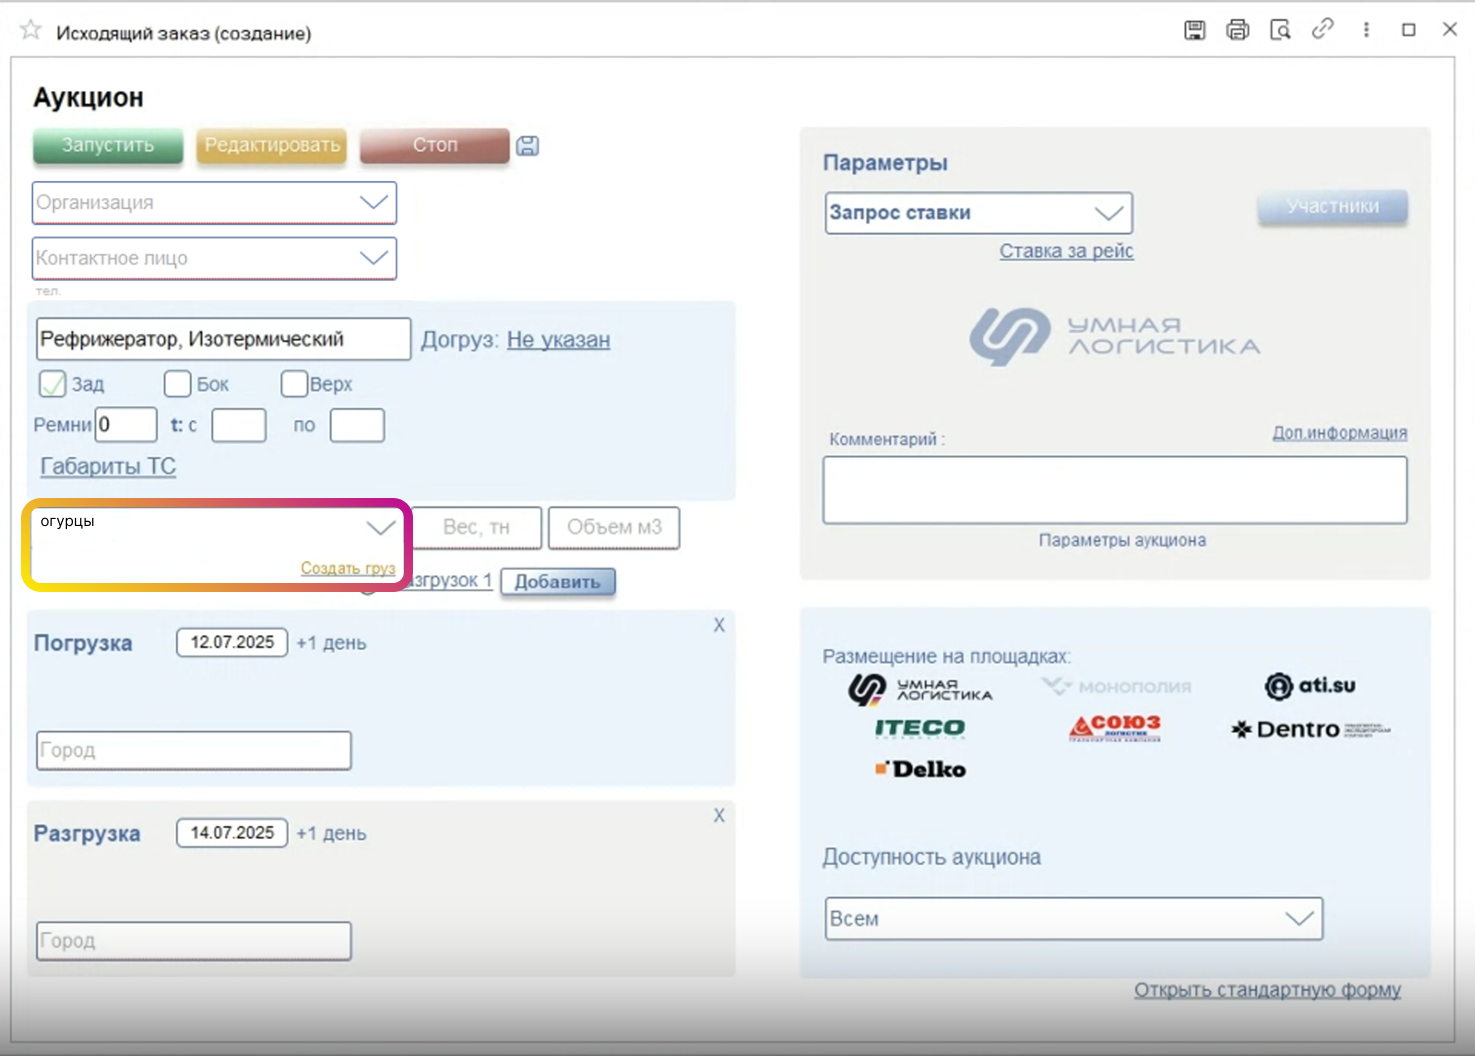Click the +1 день text next to Погрузка
Screen dimensions: 1475x1056
pos(331,643)
